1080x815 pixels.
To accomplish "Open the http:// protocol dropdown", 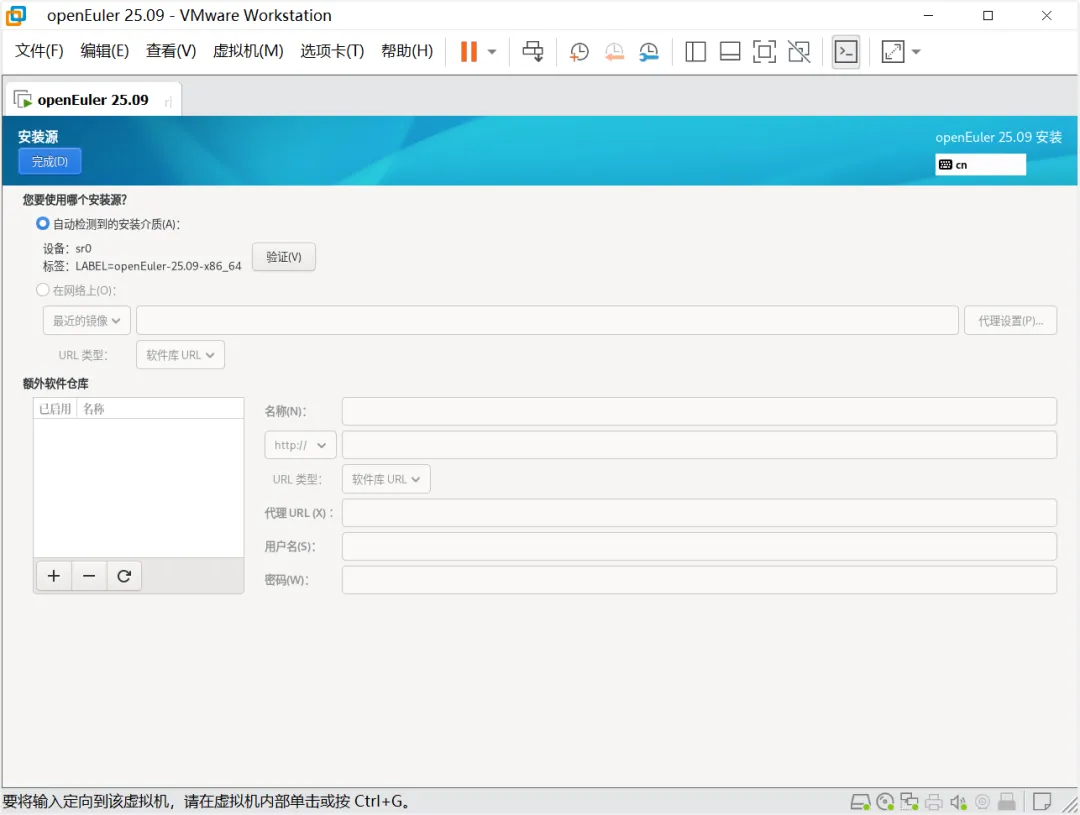I will click(x=300, y=445).
